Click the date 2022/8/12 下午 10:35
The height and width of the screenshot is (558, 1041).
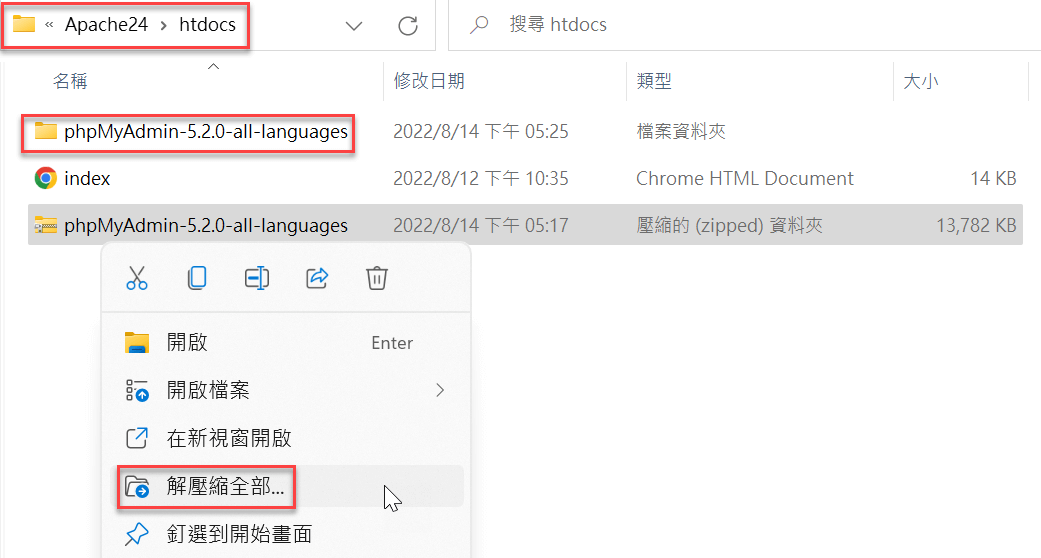coord(481,179)
